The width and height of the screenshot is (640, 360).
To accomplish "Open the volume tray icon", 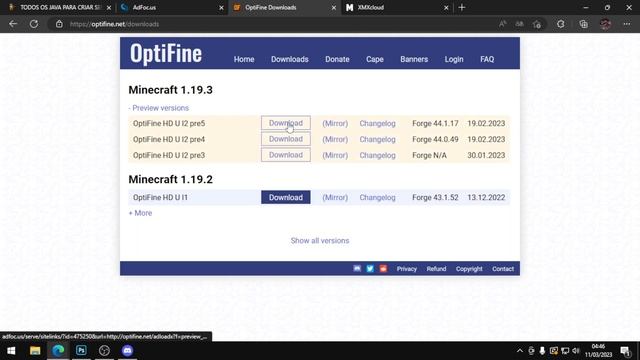I will pos(576,351).
